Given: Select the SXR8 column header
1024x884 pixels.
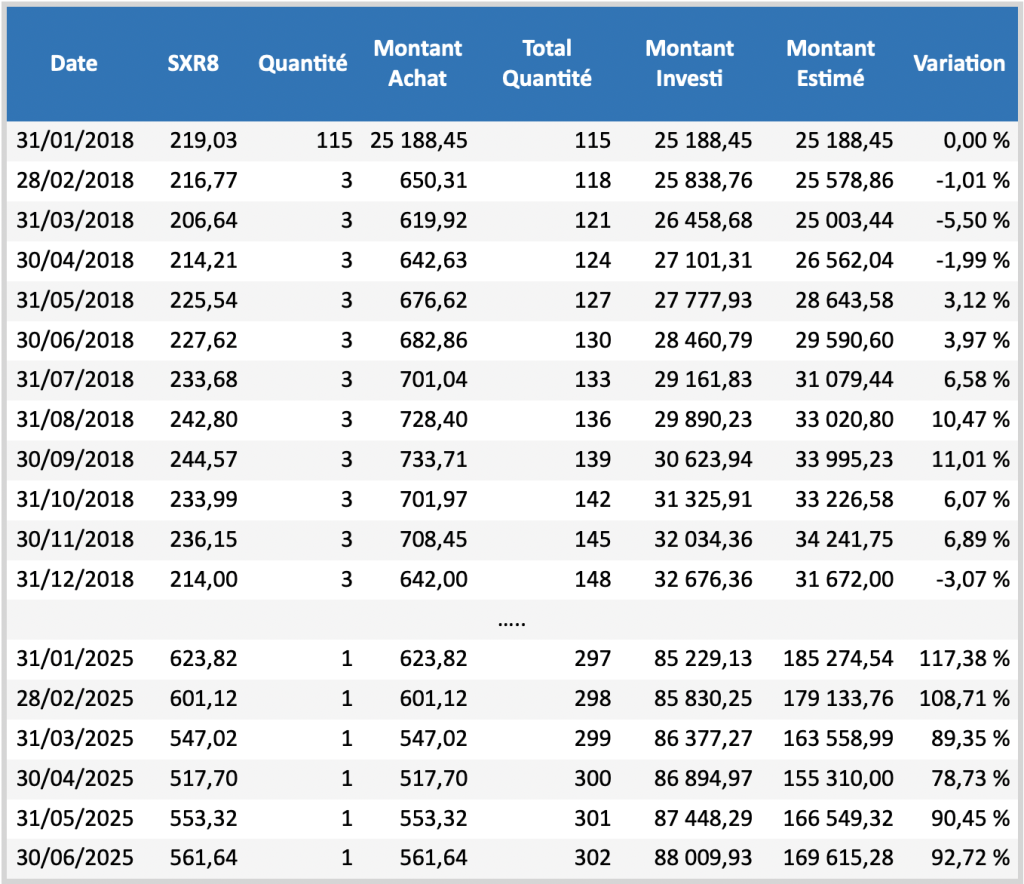Looking at the screenshot, I should (x=193, y=63).
